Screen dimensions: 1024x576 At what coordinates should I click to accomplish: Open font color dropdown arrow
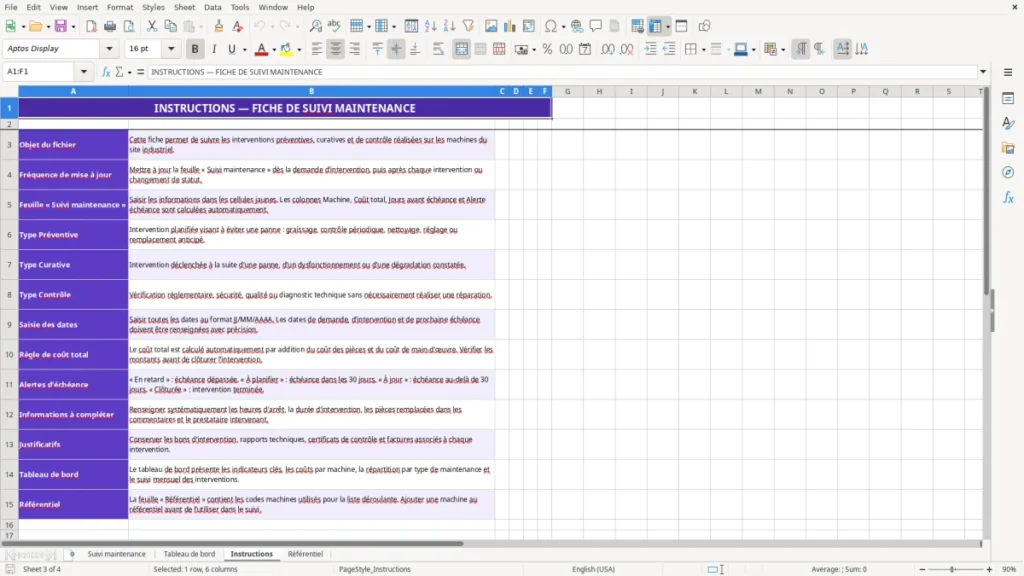tap(274, 50)
